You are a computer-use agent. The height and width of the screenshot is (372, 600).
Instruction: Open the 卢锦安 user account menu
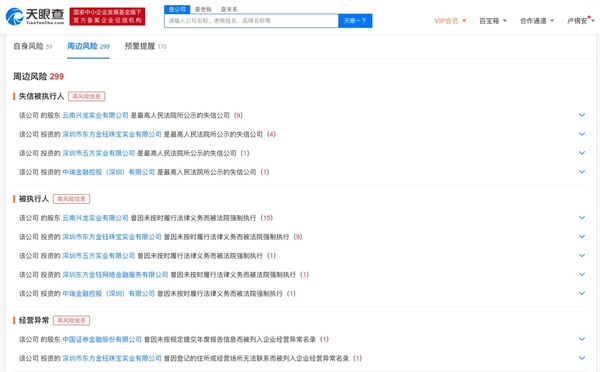tap(580, 21)
